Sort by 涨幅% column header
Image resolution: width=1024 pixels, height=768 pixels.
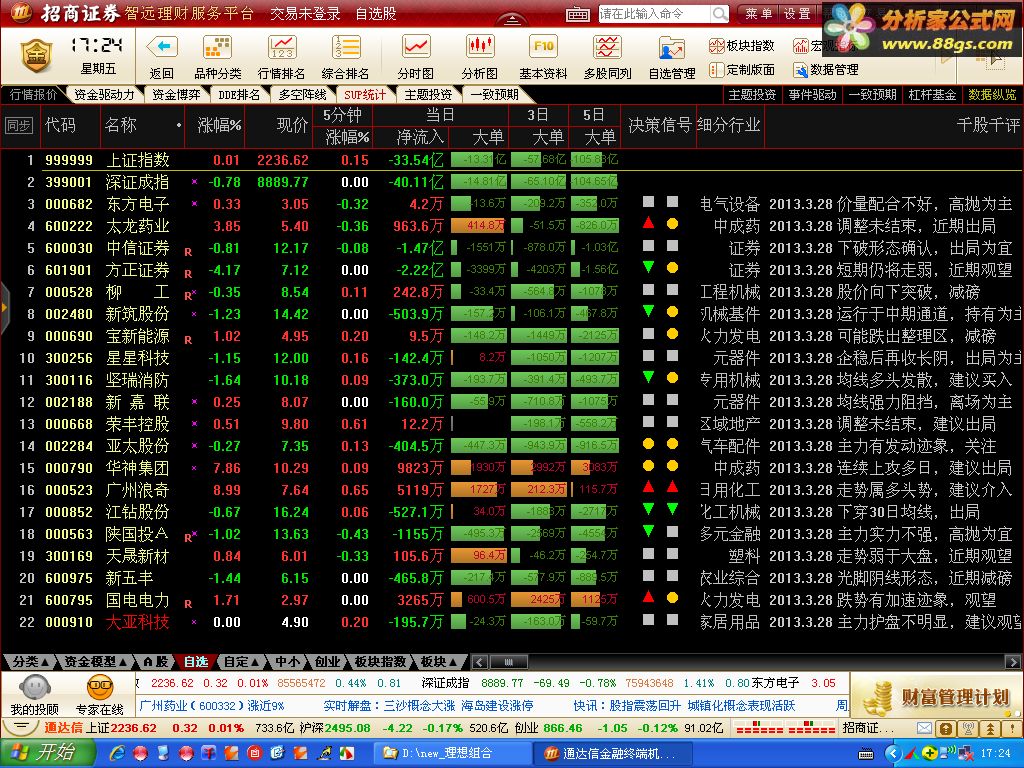(x=219, y=125)
